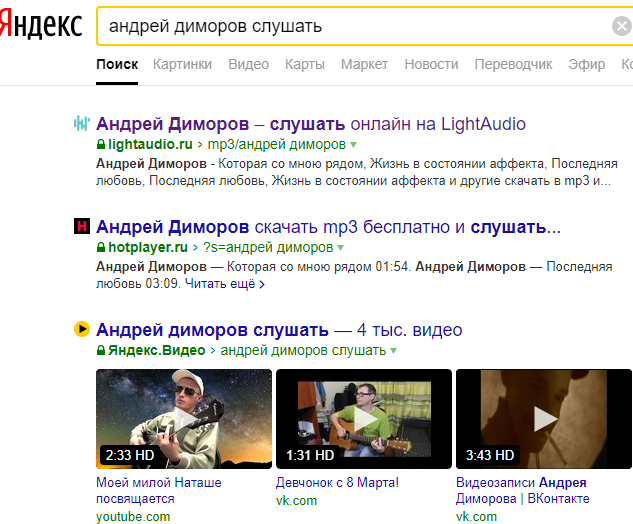Expand Яндекс.Видео result dropdown arrow
Viewport: 633px width, 524px height.
394,350
